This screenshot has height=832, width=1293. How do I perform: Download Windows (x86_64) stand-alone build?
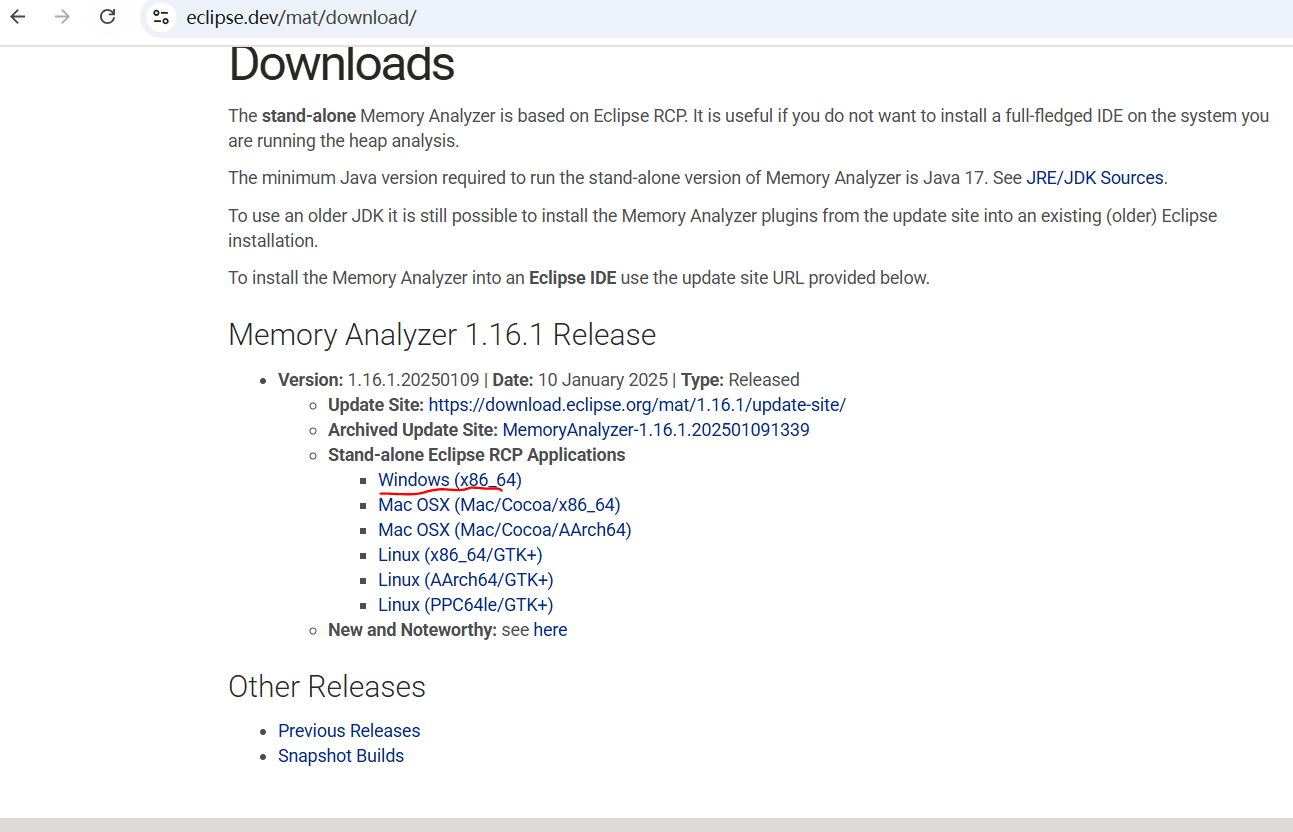[x=450, y=480]
